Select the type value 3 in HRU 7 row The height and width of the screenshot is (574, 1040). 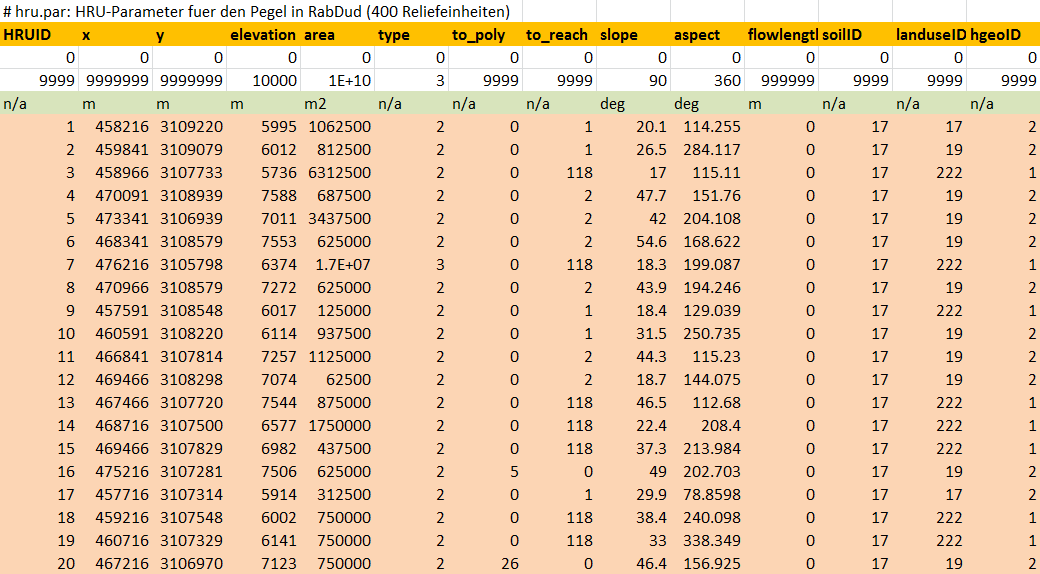tap(411, 265)
